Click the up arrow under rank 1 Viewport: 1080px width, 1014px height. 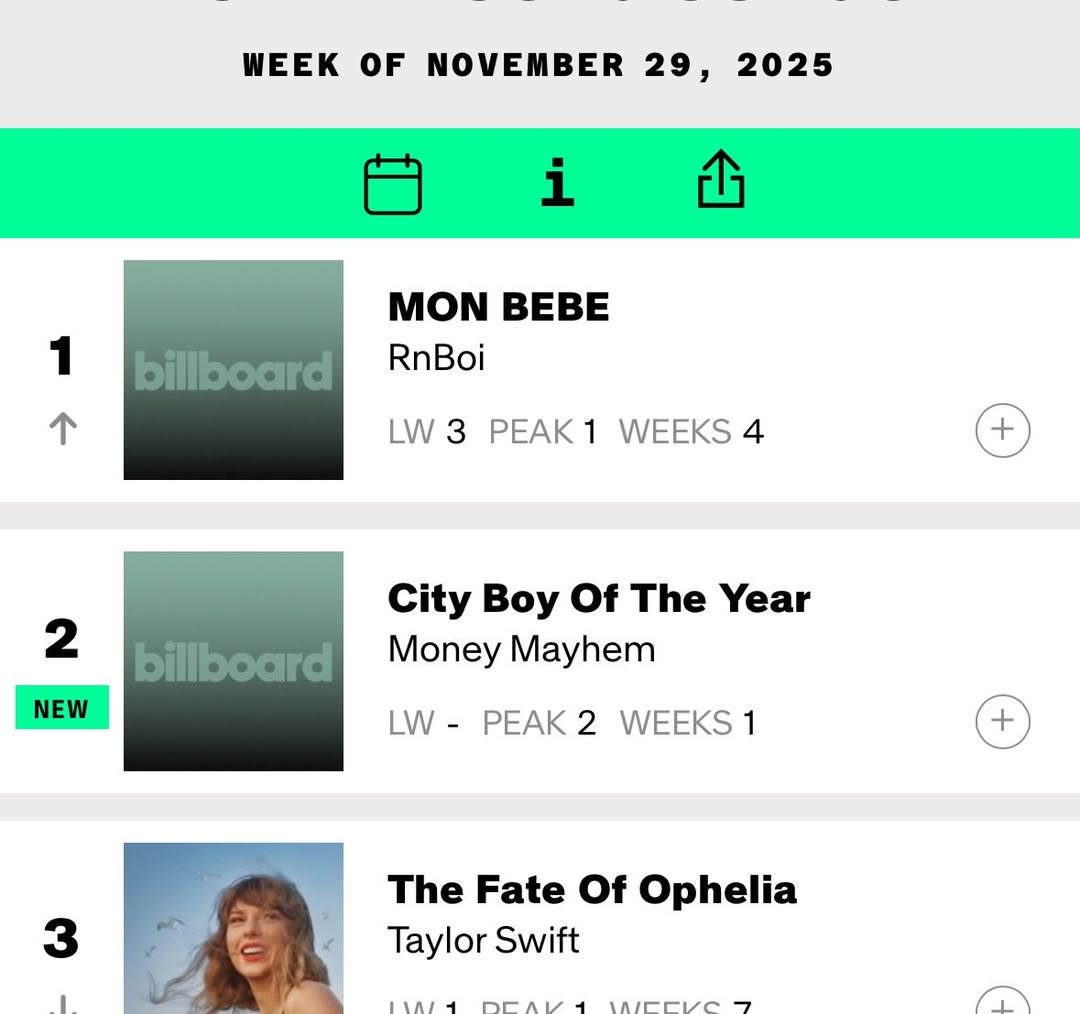(62, 429)
